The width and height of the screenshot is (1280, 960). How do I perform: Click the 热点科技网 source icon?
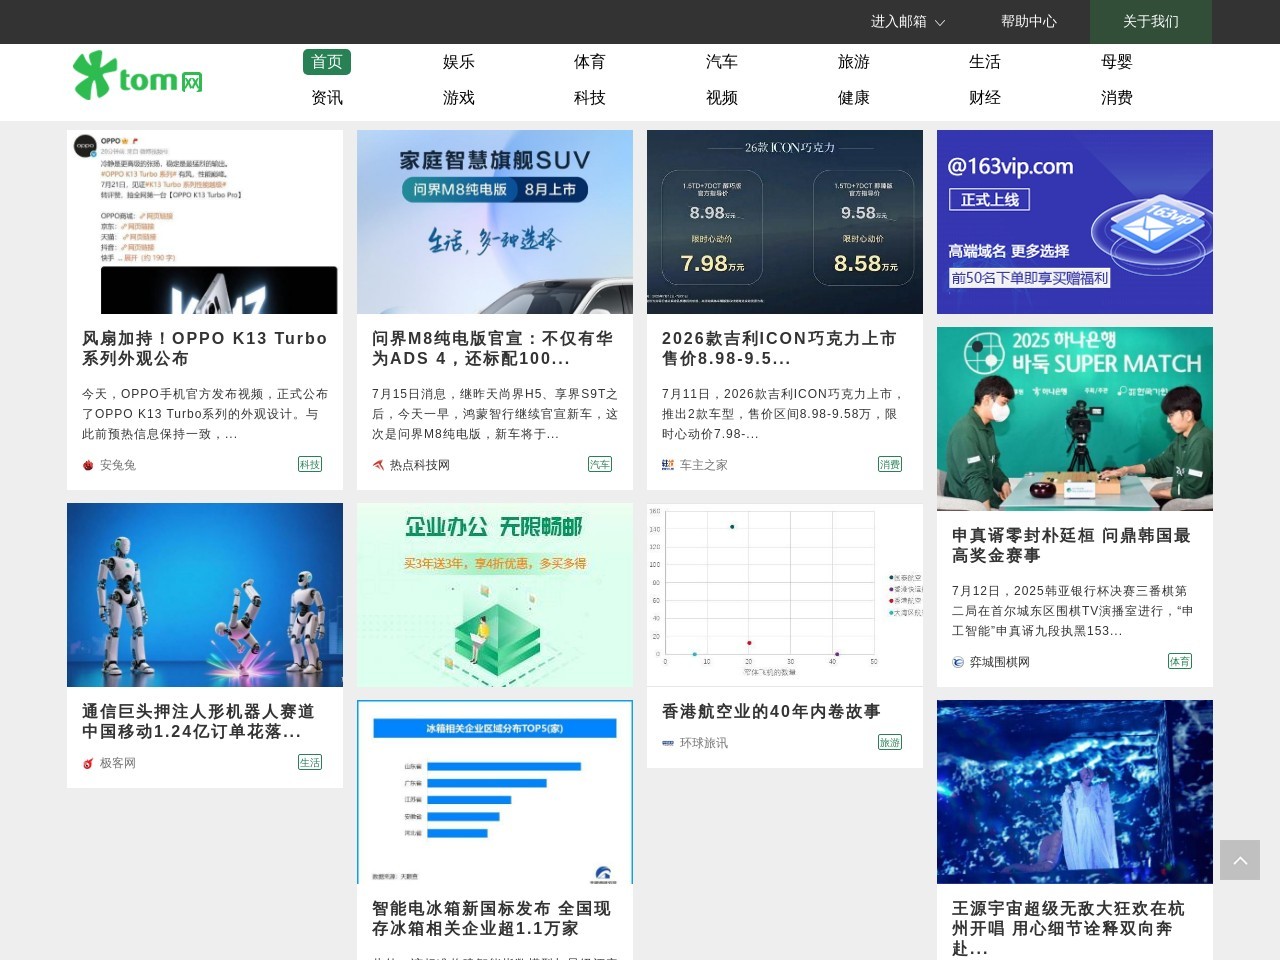[378, 465]
